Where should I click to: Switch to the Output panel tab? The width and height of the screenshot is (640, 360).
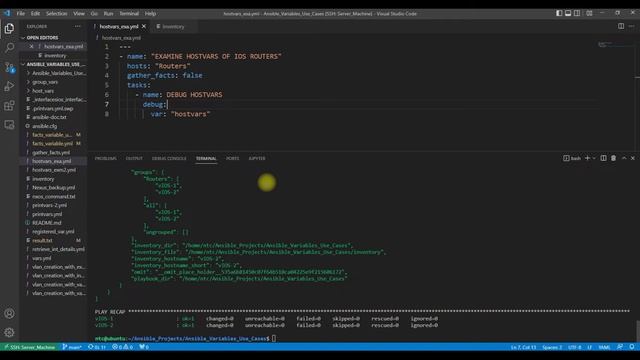click(x=134, y=158)
